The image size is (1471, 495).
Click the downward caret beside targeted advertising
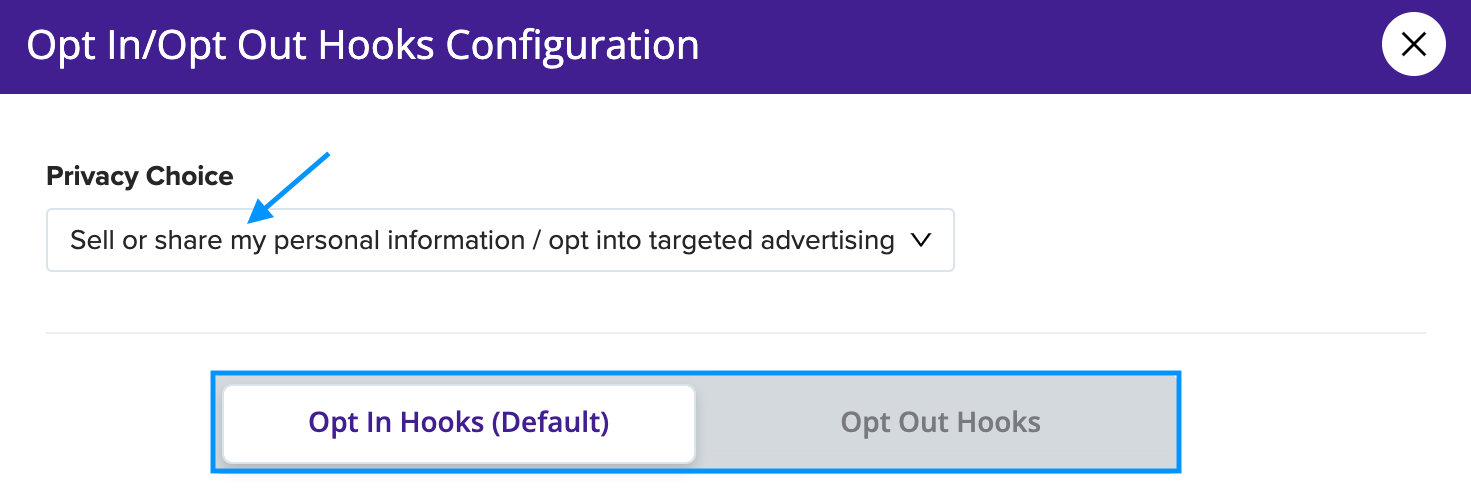click(x=921, y=240)
